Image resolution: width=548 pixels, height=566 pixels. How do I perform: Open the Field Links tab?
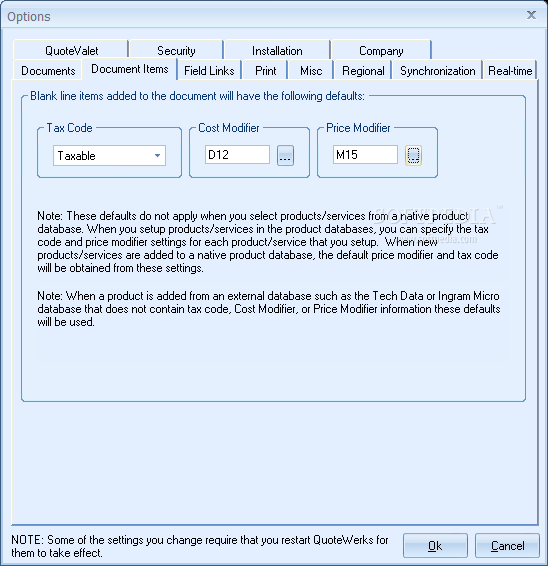point(209,70)
